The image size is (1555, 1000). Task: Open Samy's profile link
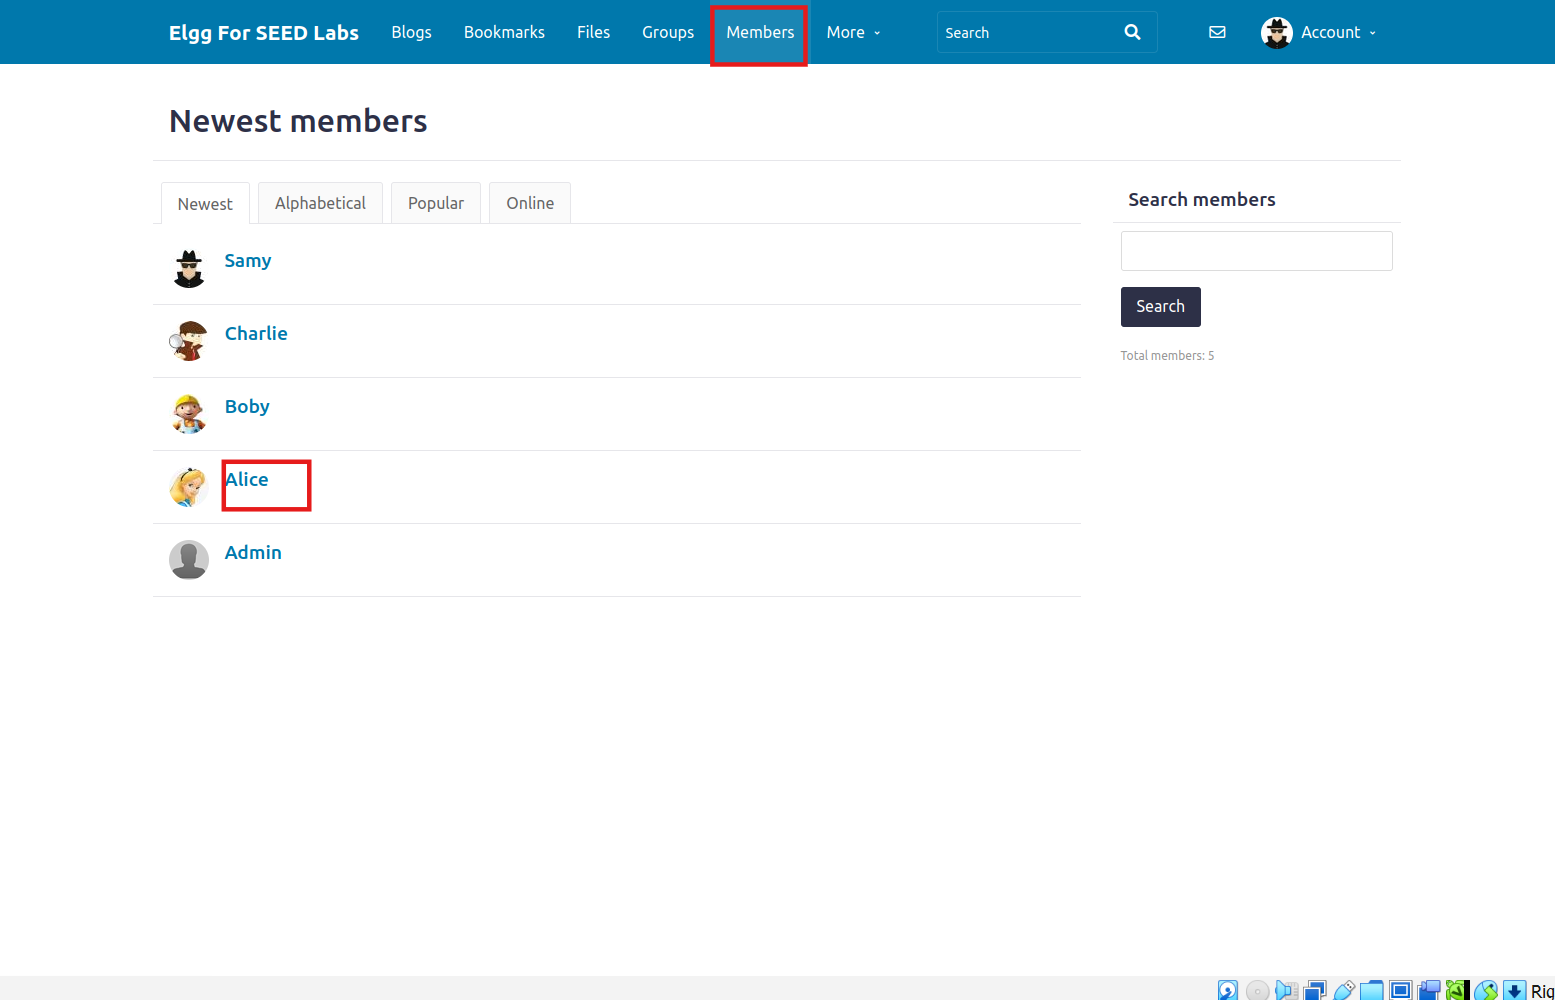coord(248,260)
